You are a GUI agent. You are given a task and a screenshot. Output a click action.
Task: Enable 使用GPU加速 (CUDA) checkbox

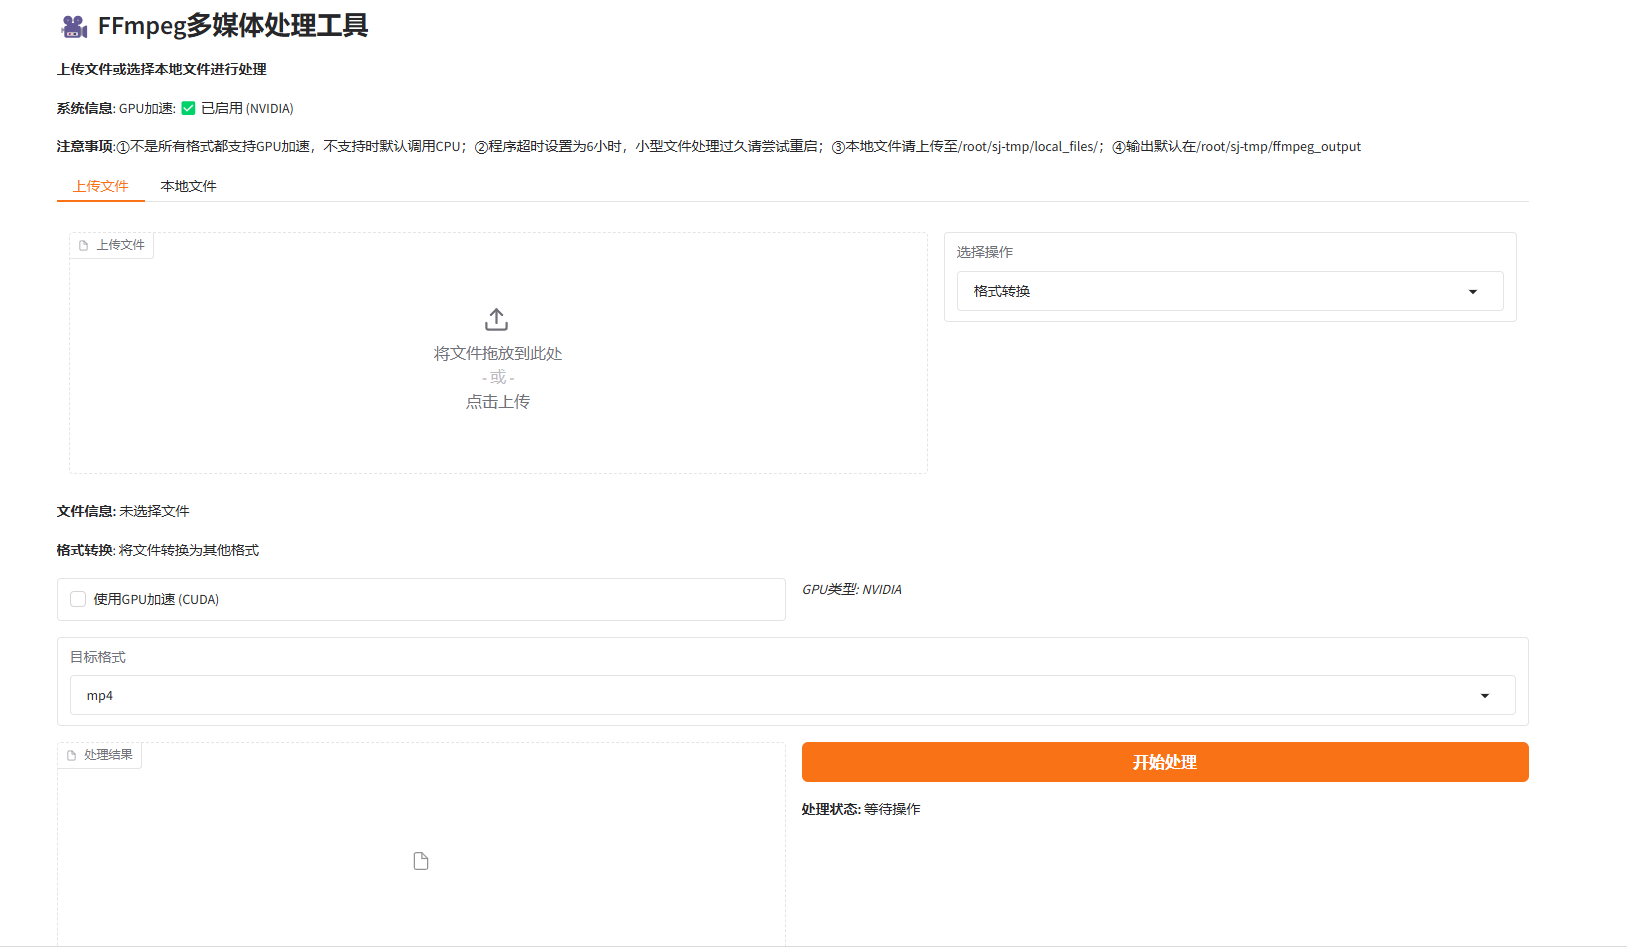(78, 599)
